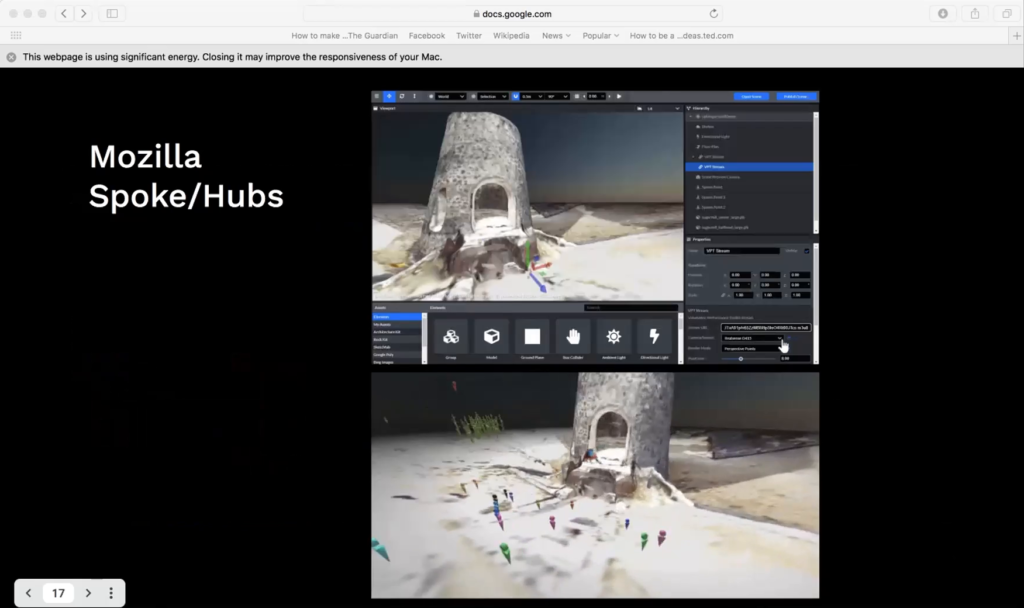Click the docs.google.com address bar
Image resolution: width=1024 pixels, height=608 pixels.
click(513, 14)
